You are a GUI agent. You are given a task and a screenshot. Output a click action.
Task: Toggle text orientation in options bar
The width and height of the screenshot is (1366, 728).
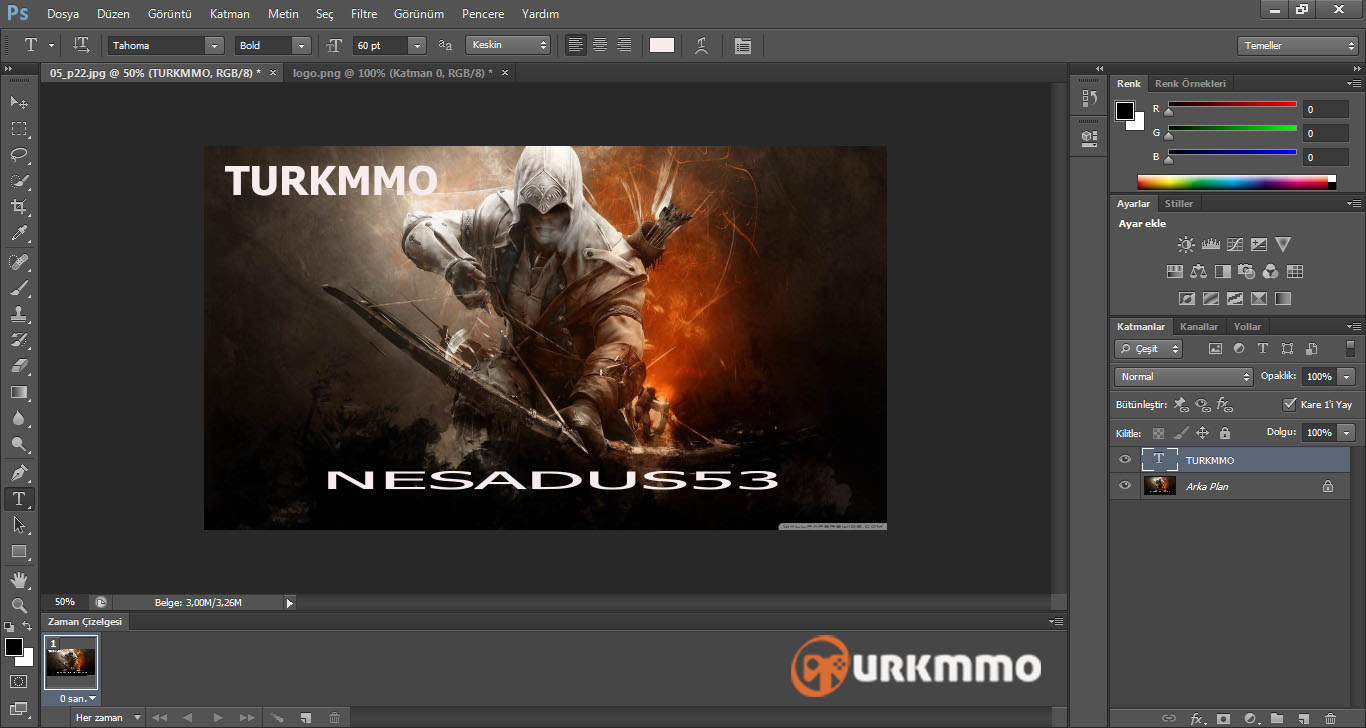click(82, 45)
